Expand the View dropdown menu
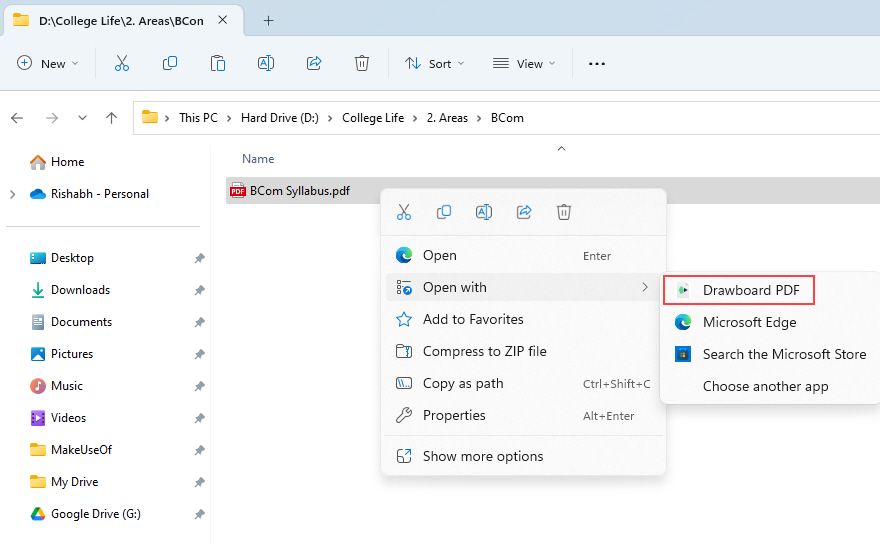Image resolution: width=880 pixels, height=544 pixels. pyautogui.click(x=522, y=63)
